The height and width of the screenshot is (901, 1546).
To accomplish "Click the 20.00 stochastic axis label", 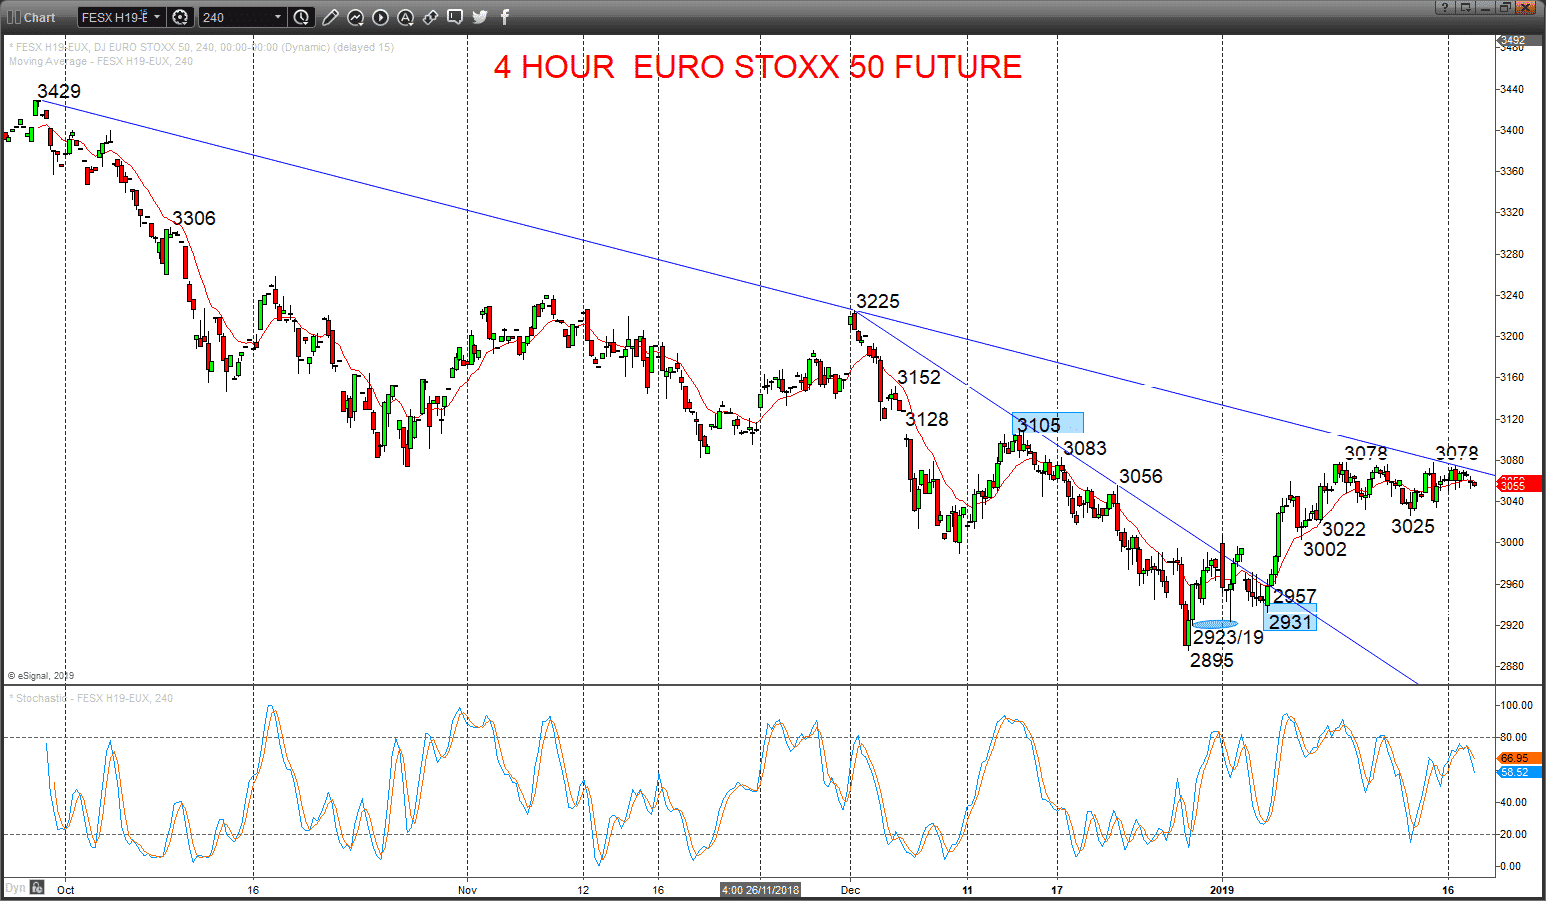I will [x=1516, y=834].
